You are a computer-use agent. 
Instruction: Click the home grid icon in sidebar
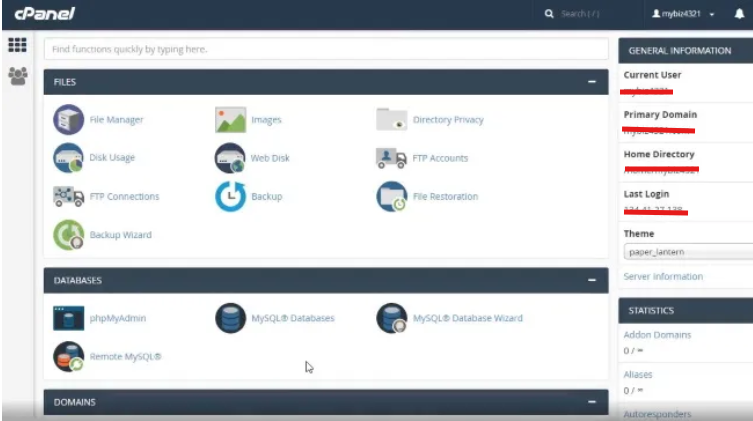[17, 45]
